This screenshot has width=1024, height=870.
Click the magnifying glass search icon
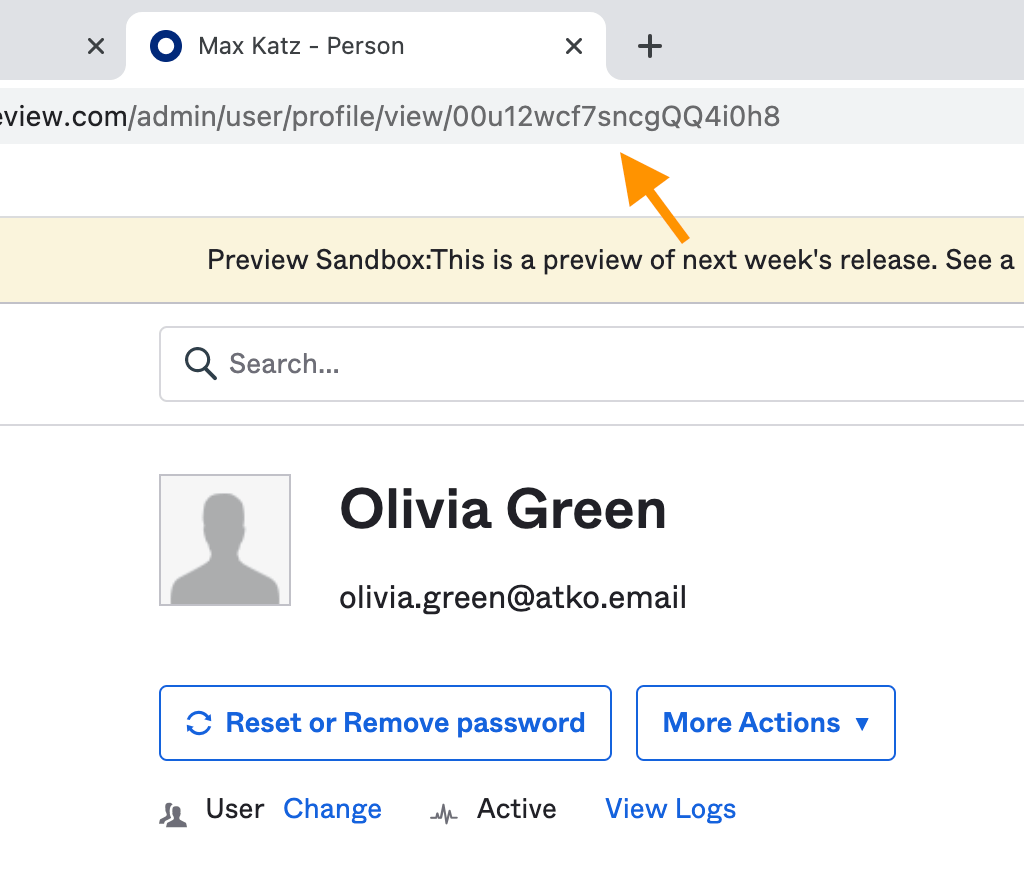(x=201, y=364)
